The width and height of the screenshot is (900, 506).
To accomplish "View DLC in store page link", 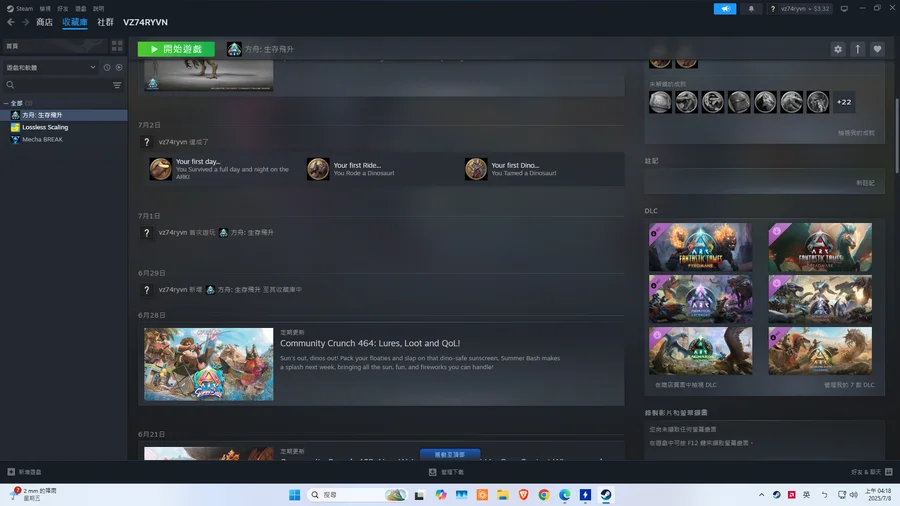I will point(685,385).
